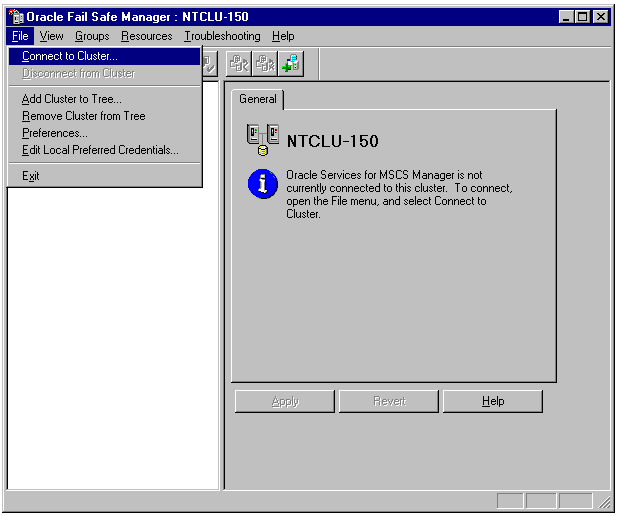The image size is (618, 516).
Task: Open Preferences... from the File menu
Action: [104, 133]
